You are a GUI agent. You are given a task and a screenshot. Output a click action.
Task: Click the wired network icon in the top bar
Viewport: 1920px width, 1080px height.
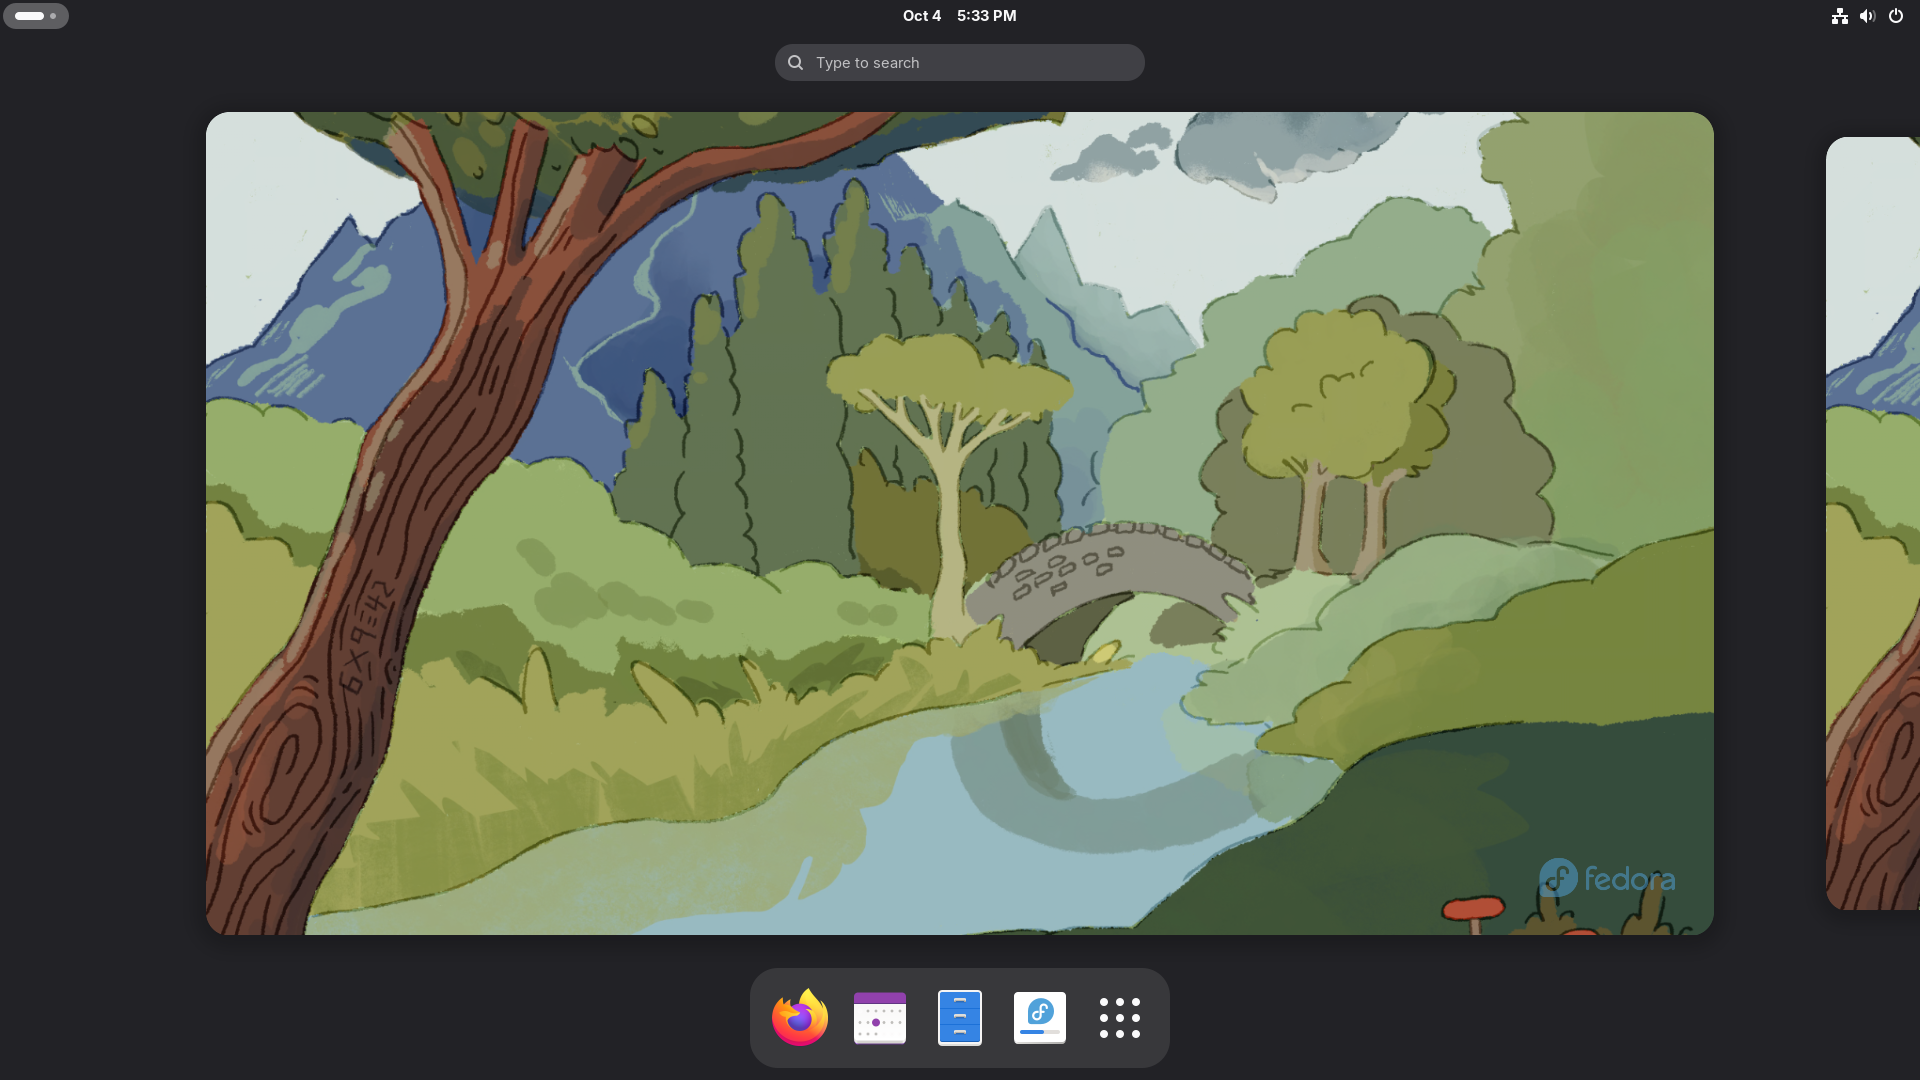[x=1839, y=16]
